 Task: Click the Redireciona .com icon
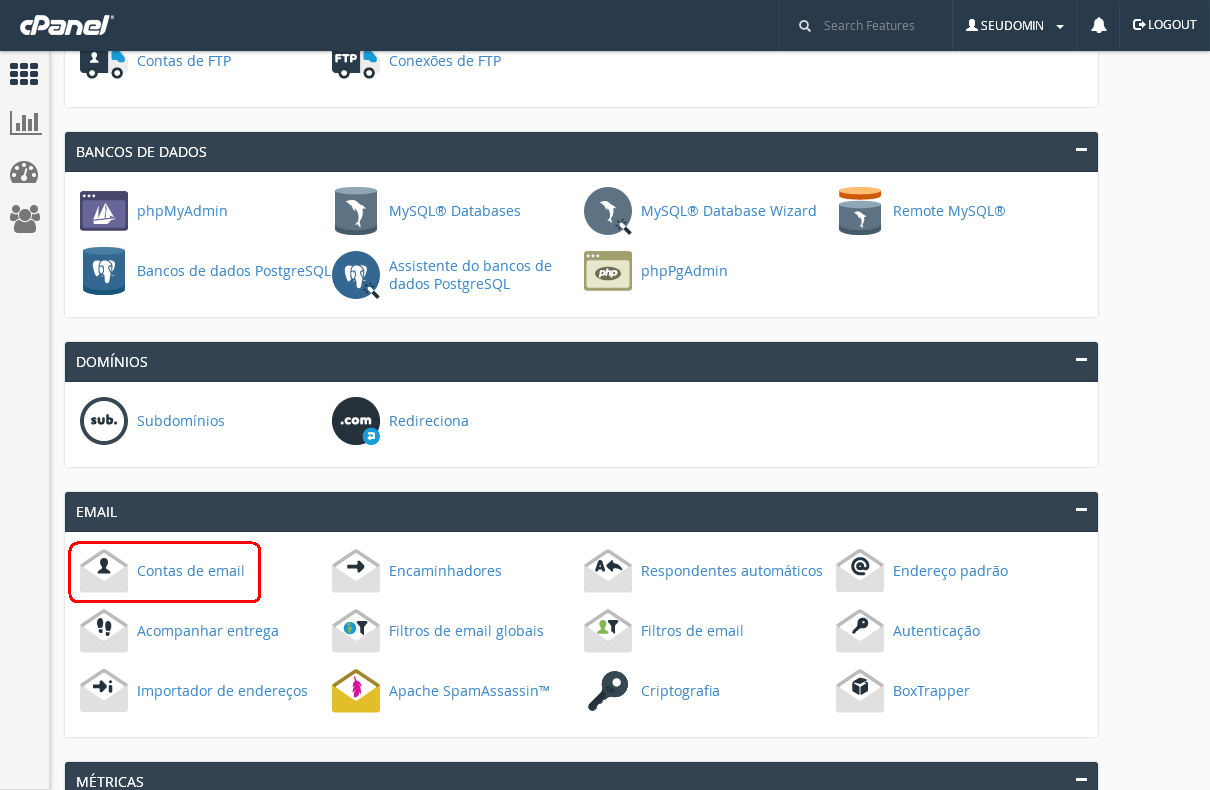coord(356,421)
